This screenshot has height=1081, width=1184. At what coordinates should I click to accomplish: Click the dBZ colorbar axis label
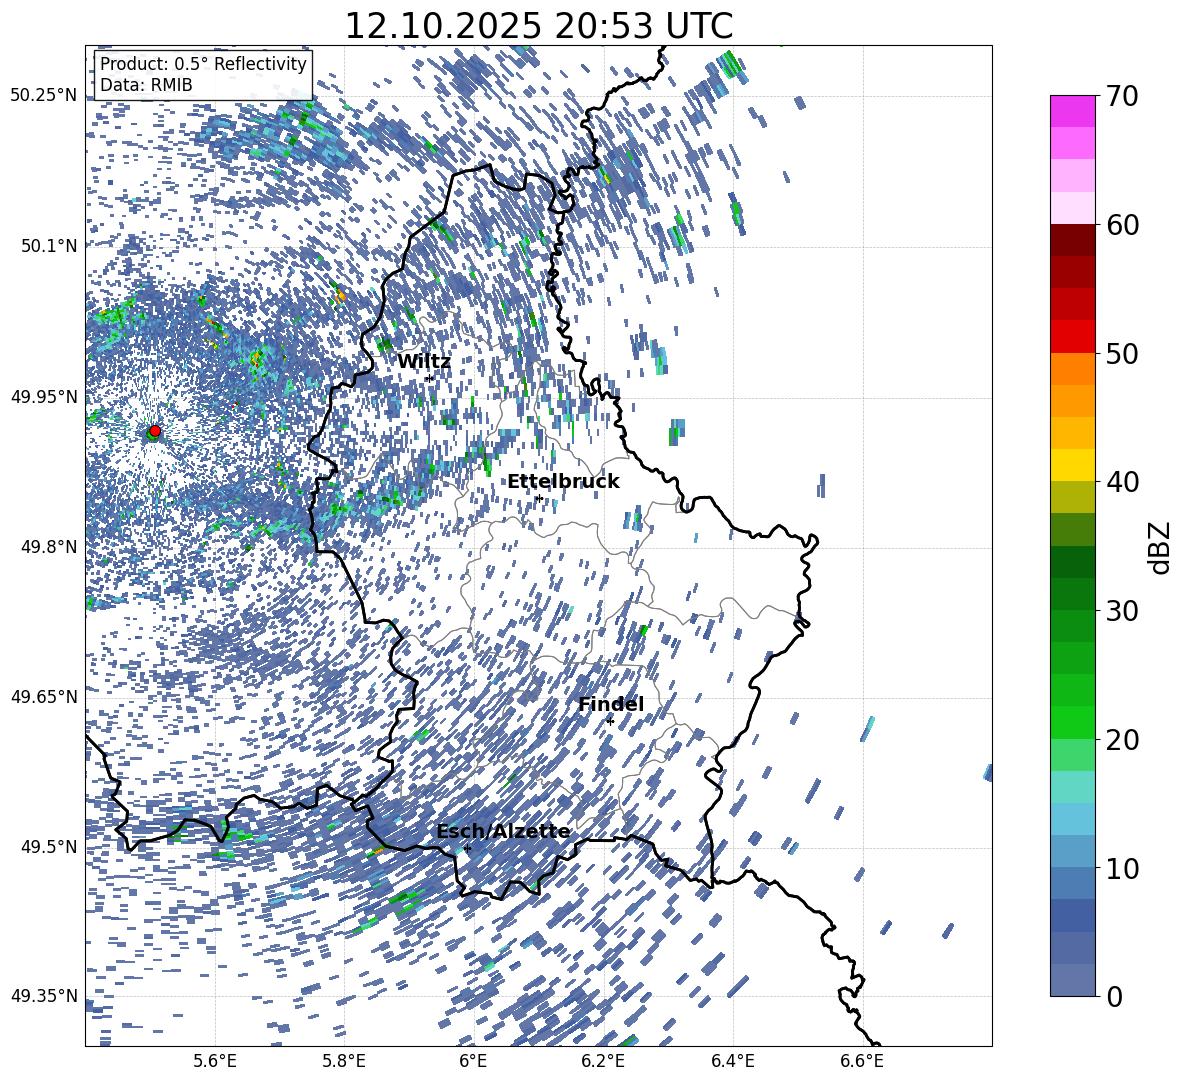[x=1161, y=547]
